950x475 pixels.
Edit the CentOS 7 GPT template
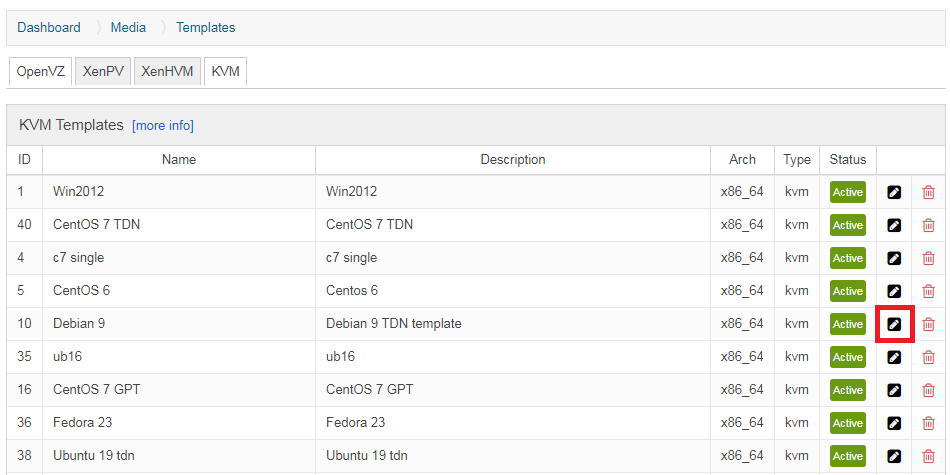point(894,390)
